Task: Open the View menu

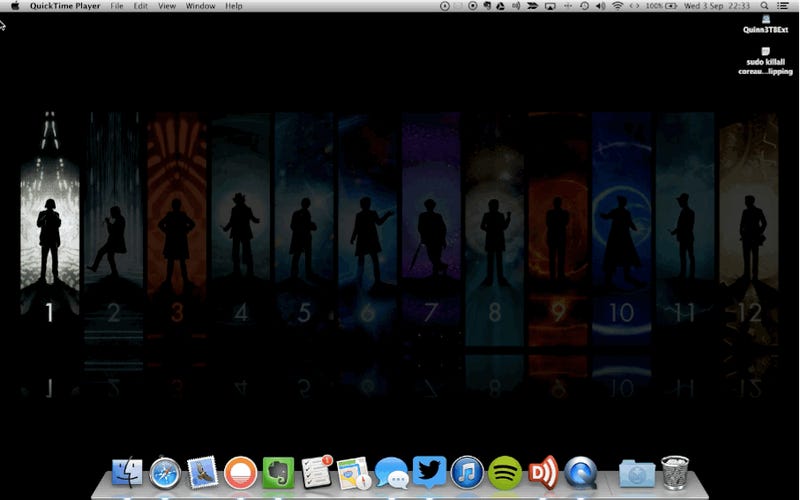Action: [x=167, y=6]
